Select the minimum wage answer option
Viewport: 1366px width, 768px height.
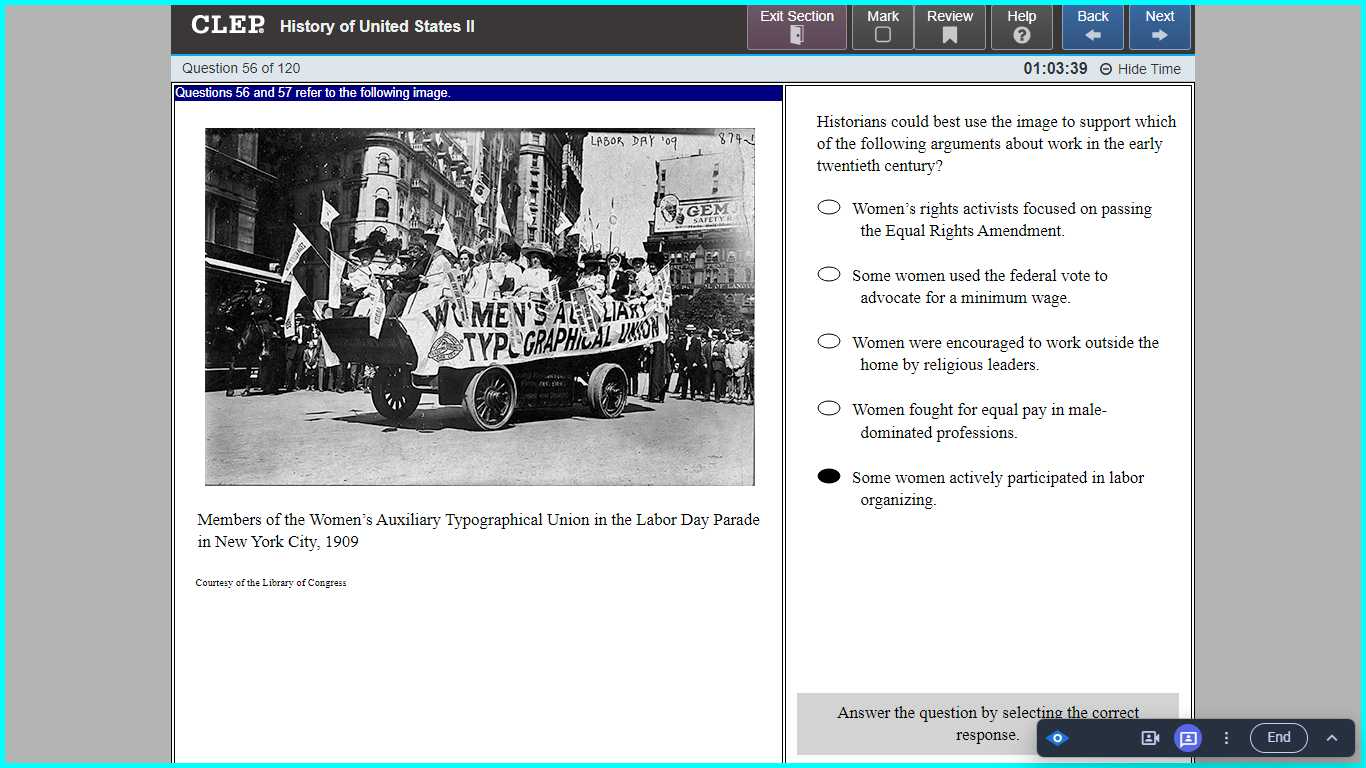tap(829, 275)
